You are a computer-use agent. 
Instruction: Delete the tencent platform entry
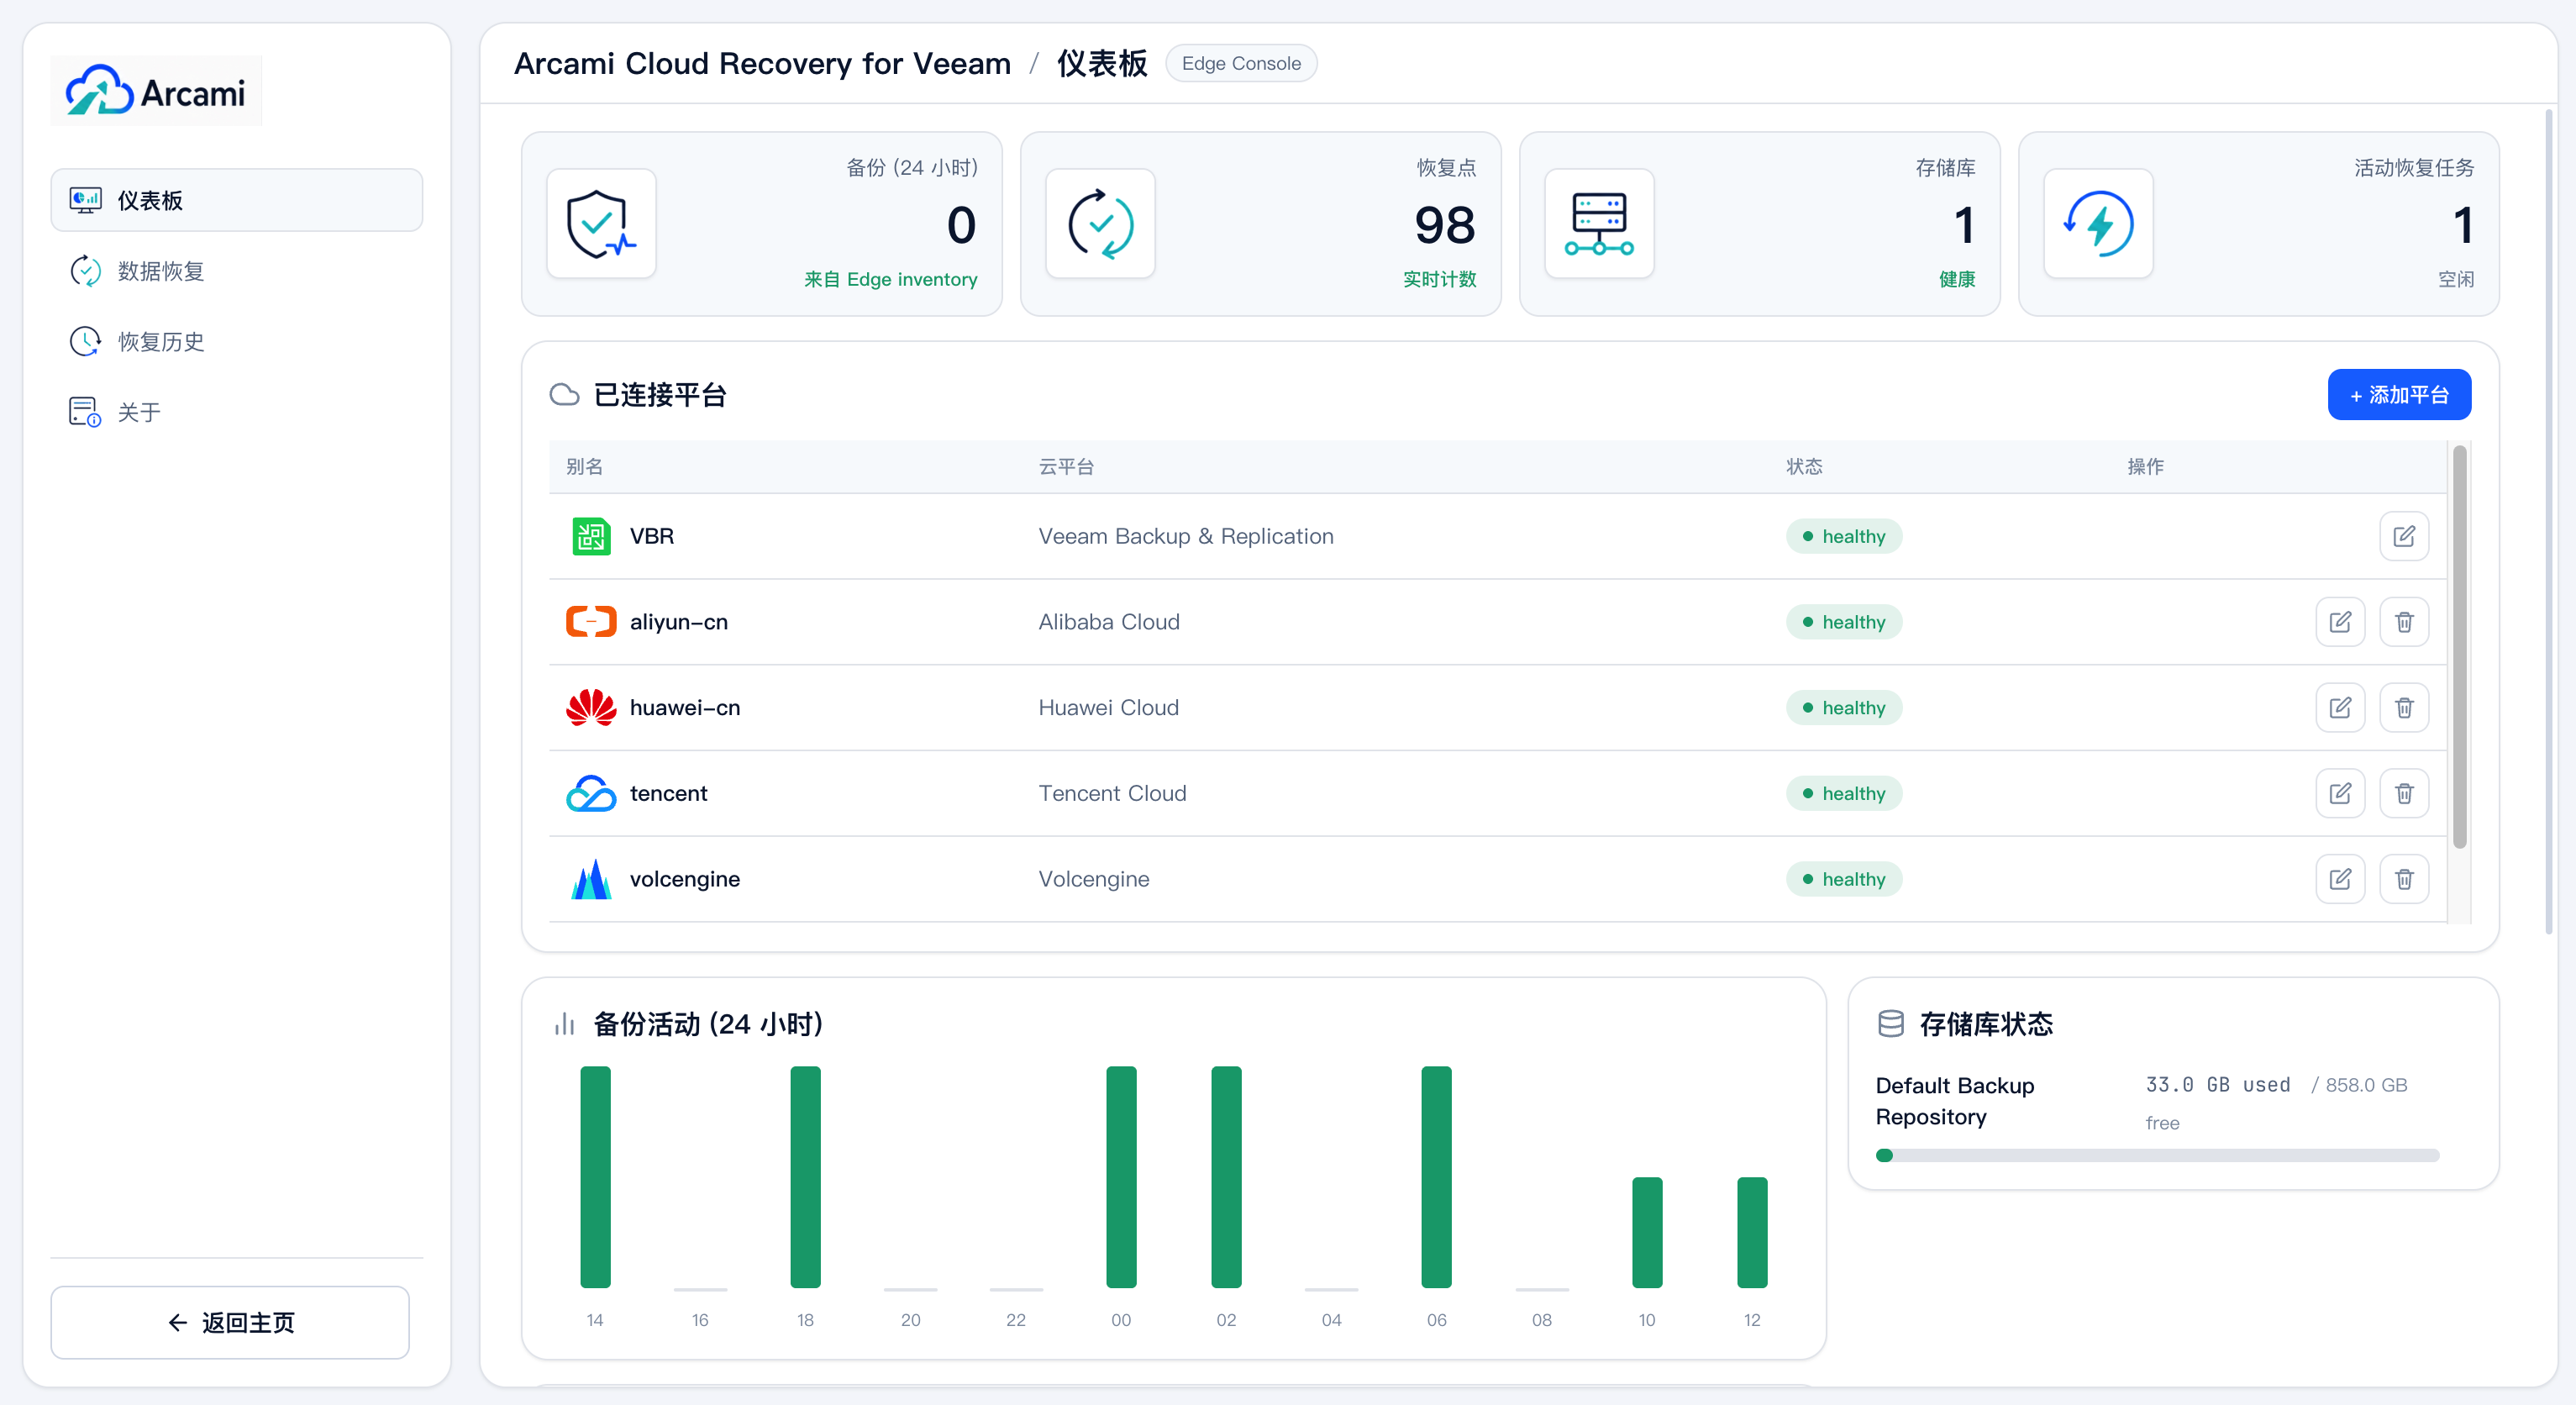tap(2404, 793)
